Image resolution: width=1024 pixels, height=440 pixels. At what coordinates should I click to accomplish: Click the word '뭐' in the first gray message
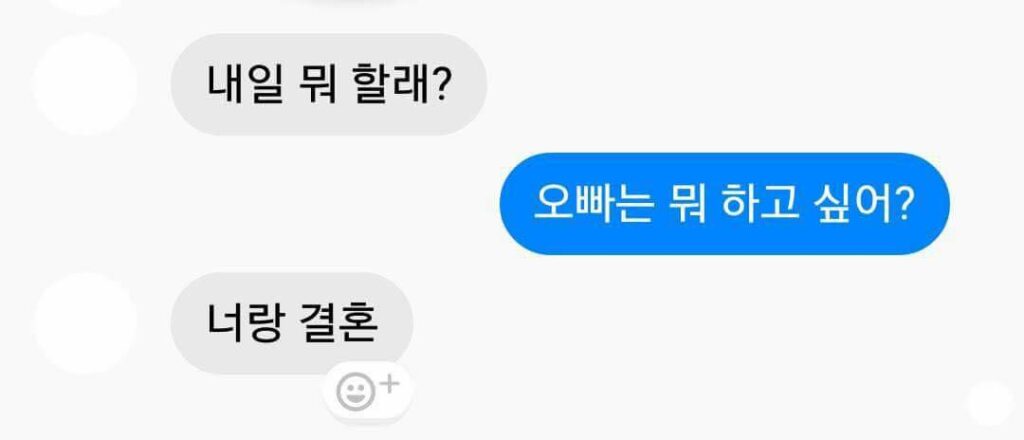click(317, 85)
